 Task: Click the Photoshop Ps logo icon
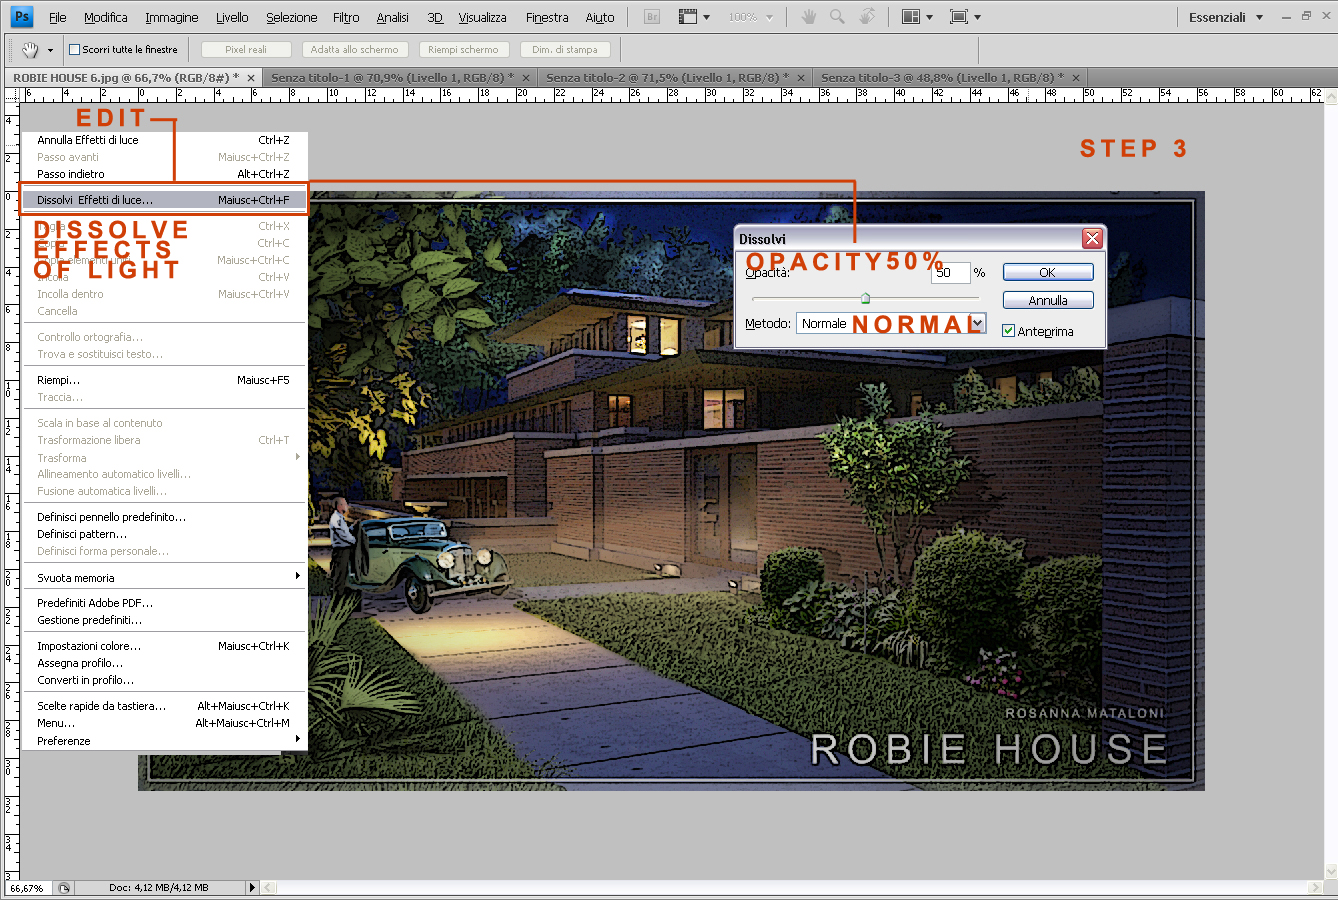click(20, 16)
